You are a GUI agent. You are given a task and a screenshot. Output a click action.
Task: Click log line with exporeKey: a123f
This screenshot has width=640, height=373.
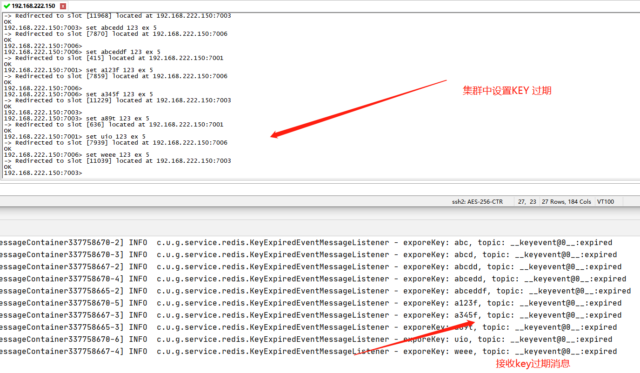point(311,303)
